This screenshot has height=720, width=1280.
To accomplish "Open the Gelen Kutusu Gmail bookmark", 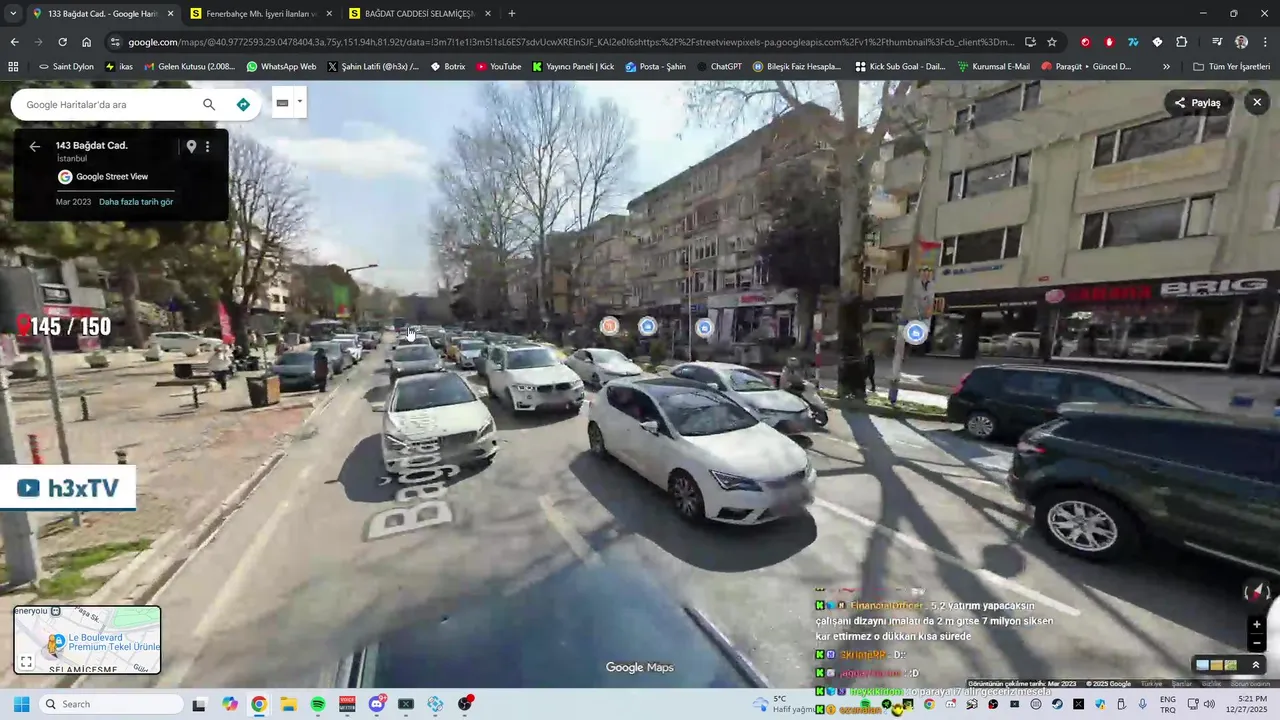I will 189,67.
